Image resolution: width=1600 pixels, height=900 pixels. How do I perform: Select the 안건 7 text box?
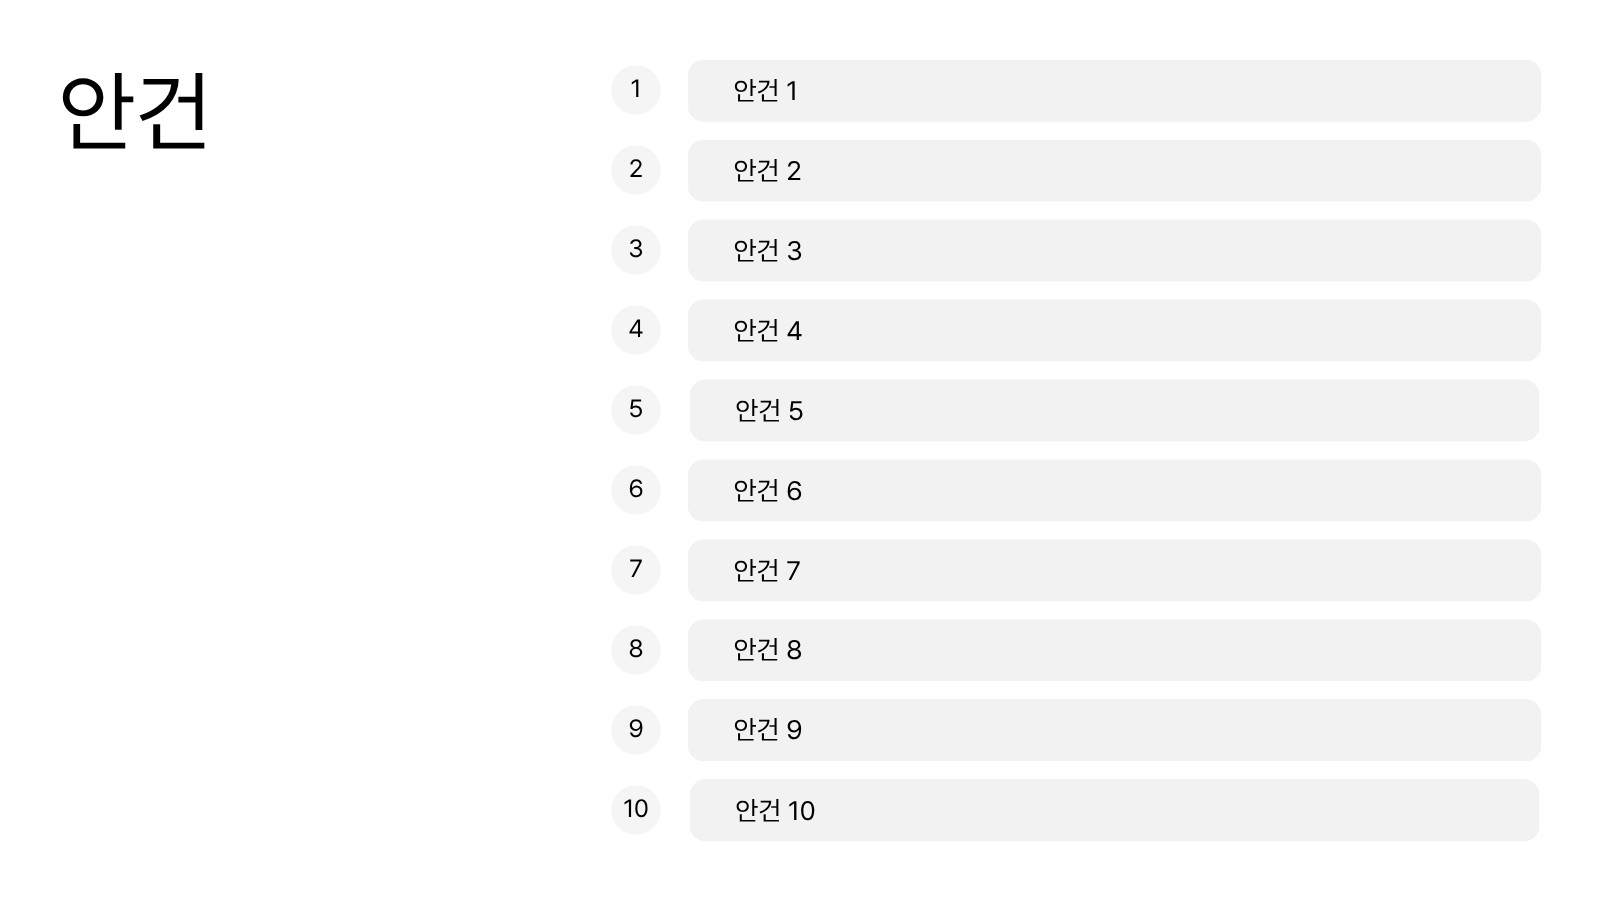(1114, 571)
